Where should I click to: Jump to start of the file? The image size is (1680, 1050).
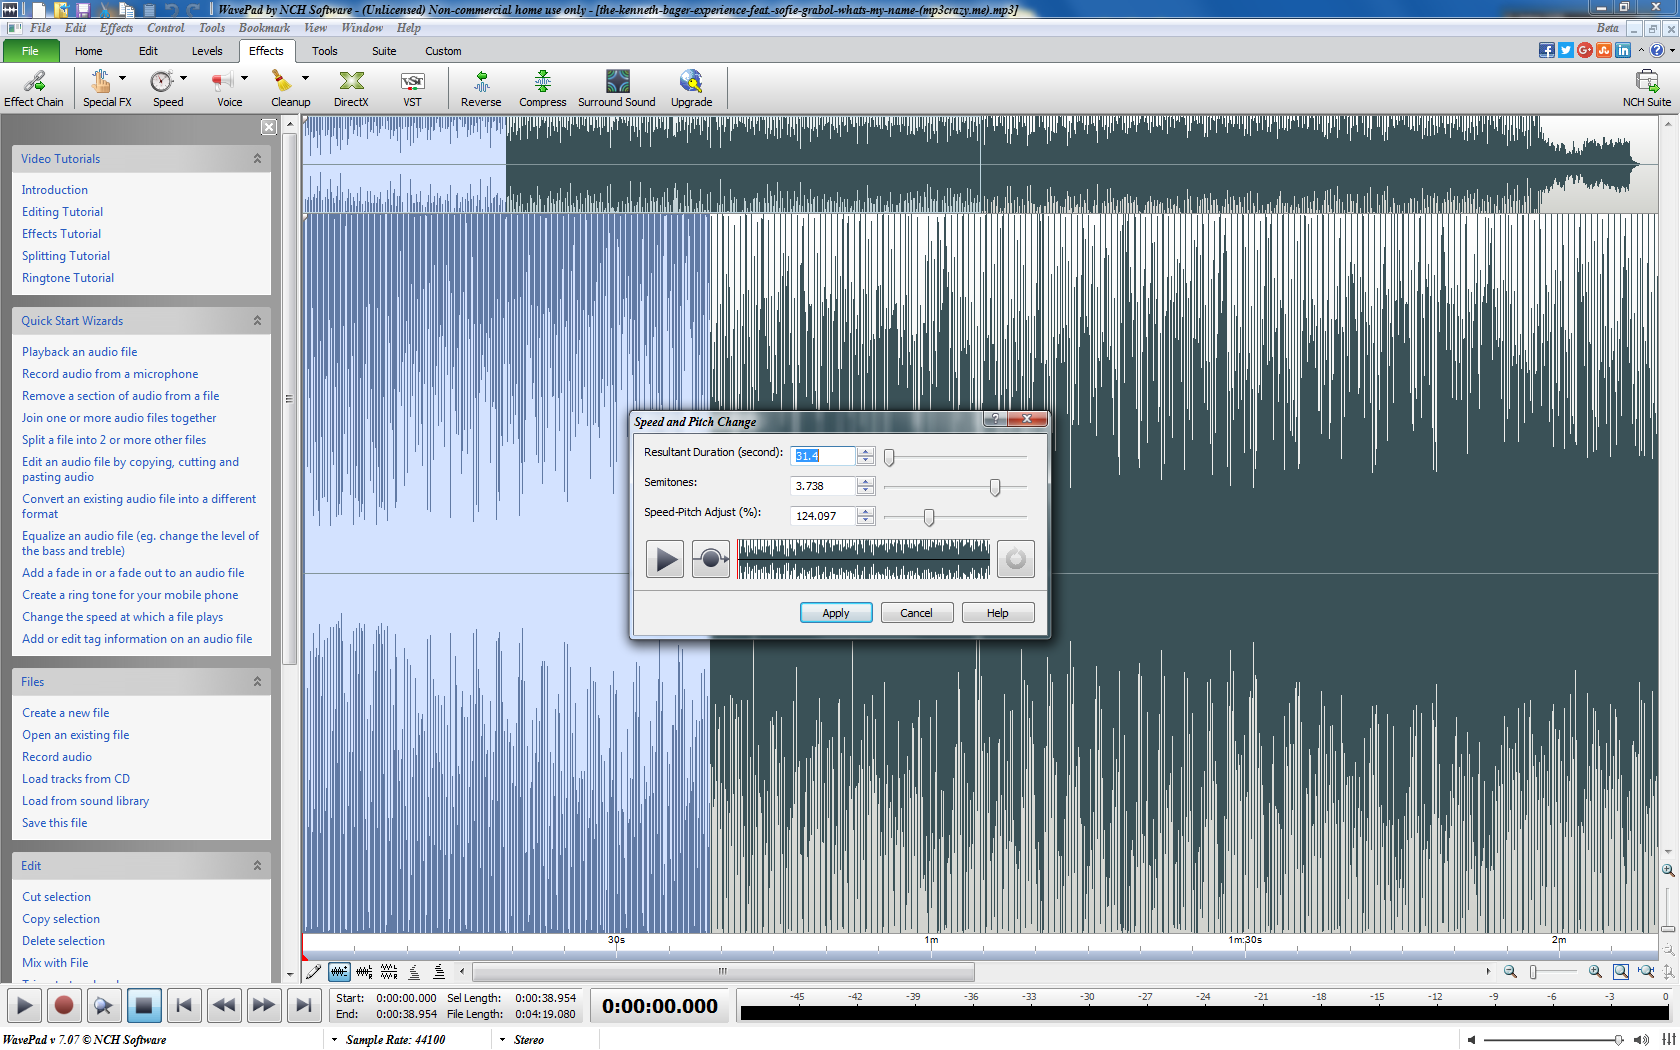pyautogui.click(x=184, y=1005)
